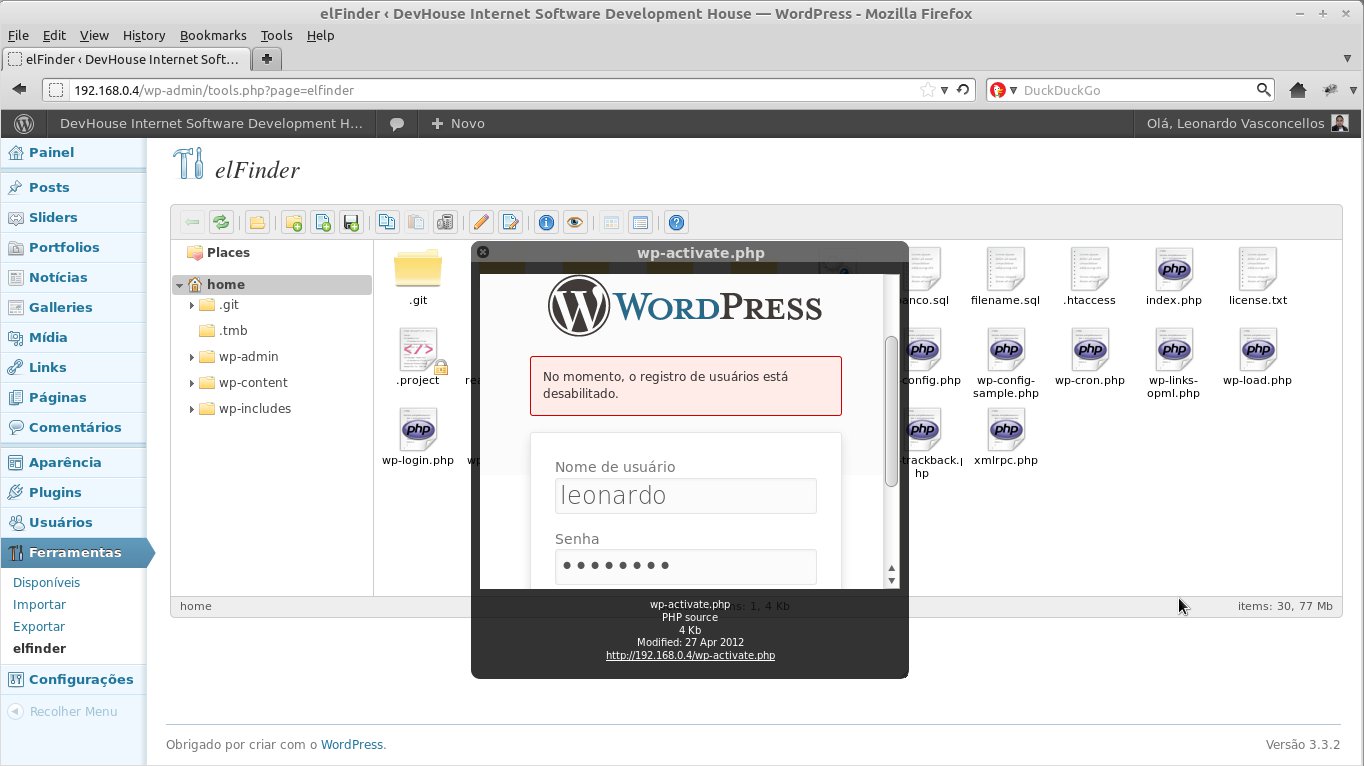
Task: Open the wp-activate.php URL link
Action: pos(690,656)
